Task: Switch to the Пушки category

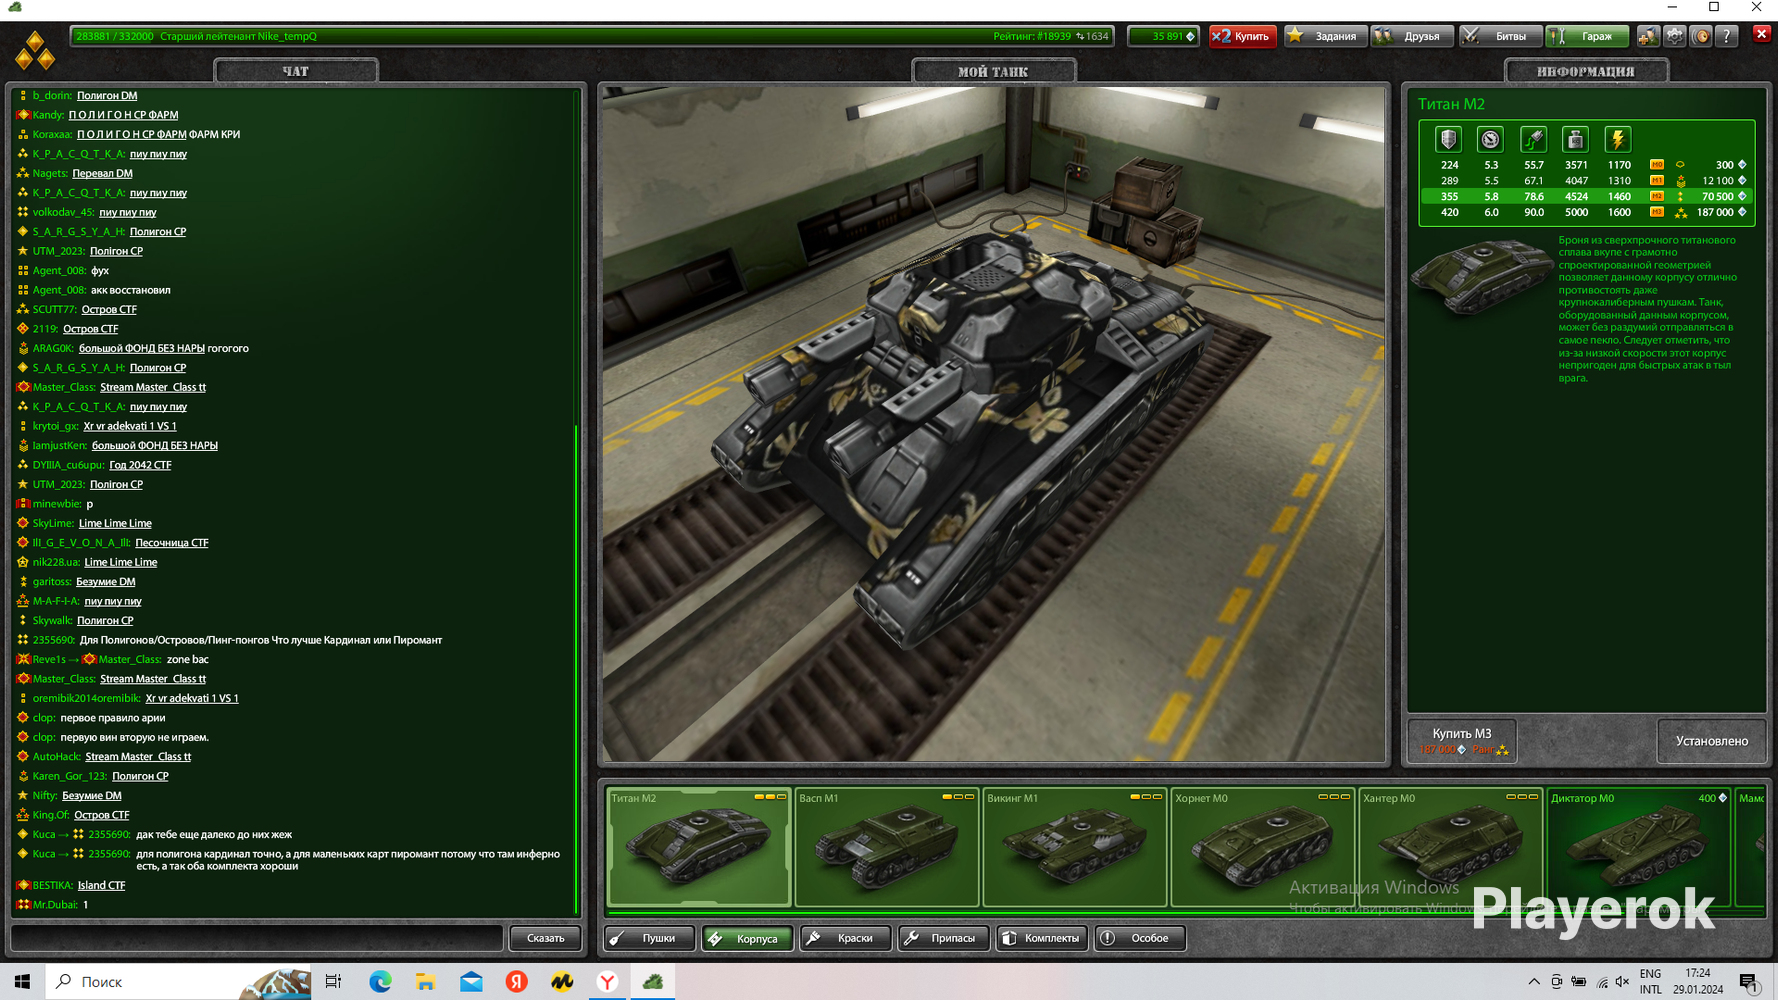Action: (649, 938)
